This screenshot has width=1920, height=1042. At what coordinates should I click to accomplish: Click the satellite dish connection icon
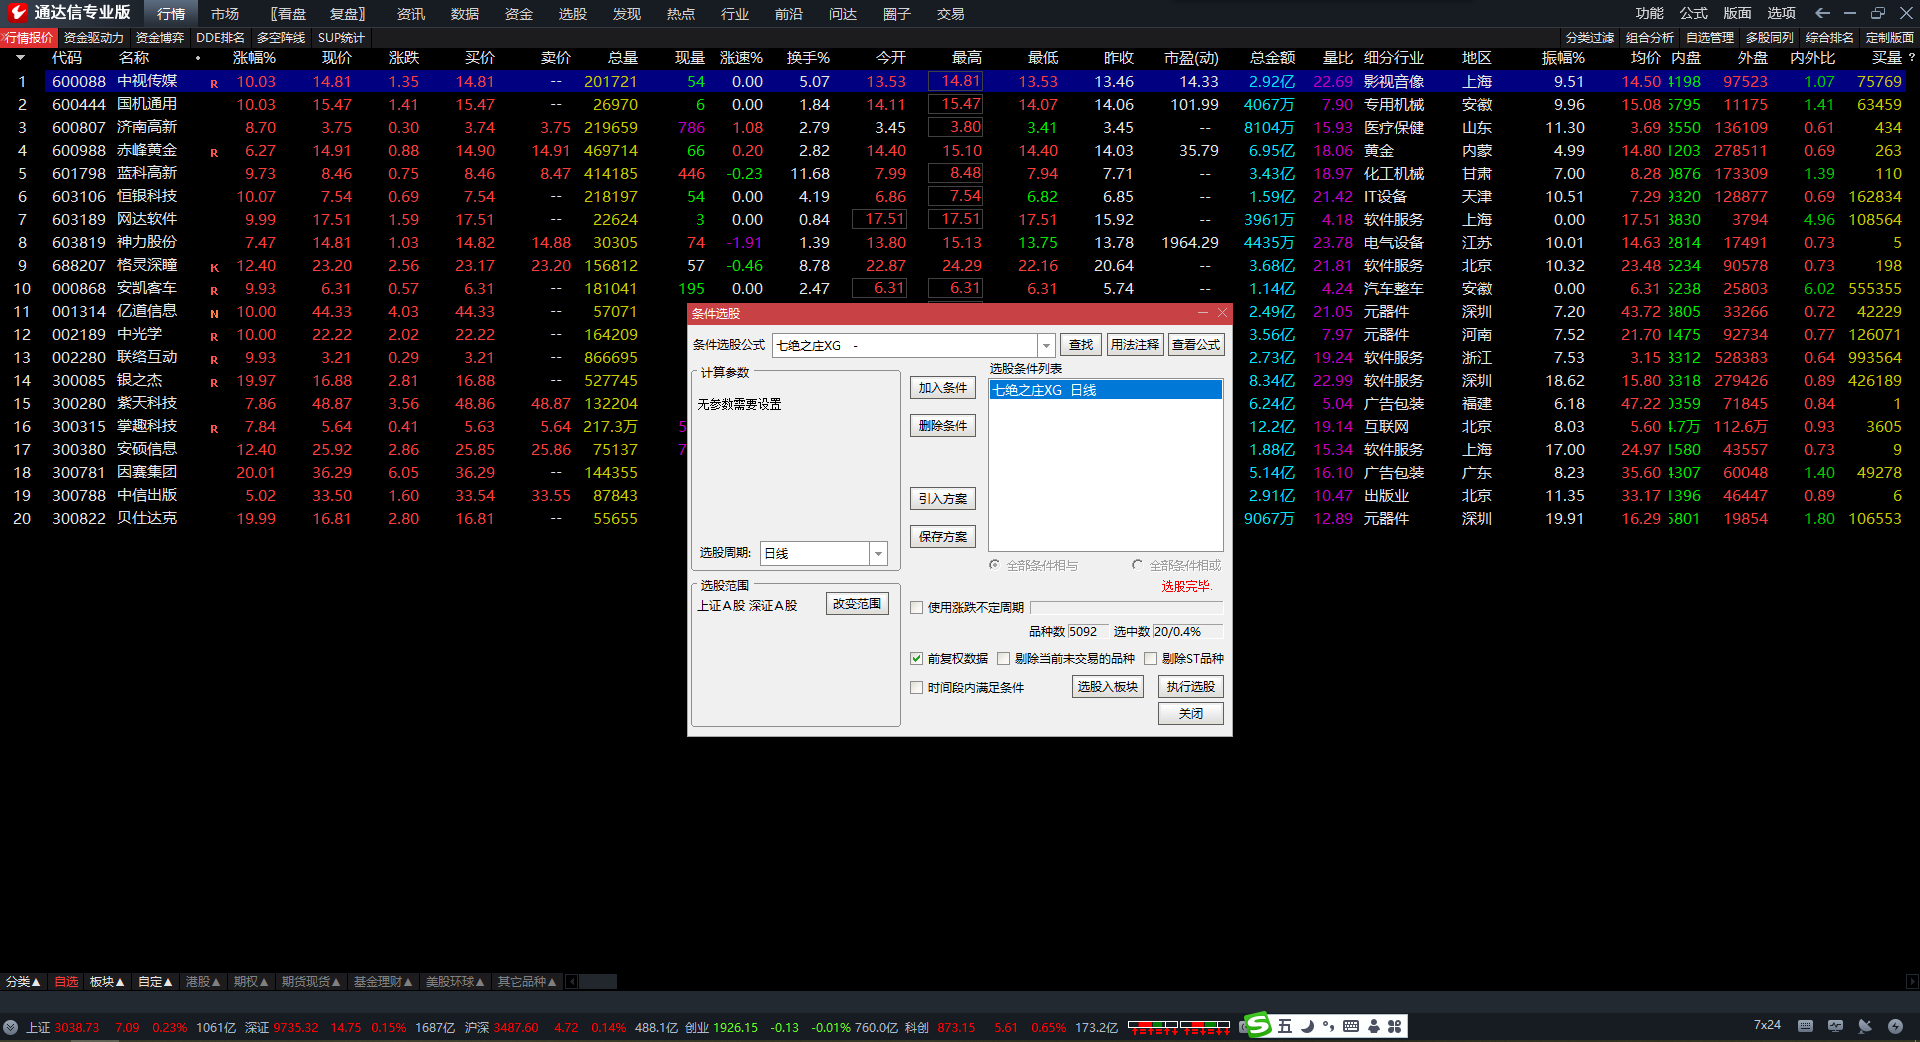(x=1865, y=1026)
